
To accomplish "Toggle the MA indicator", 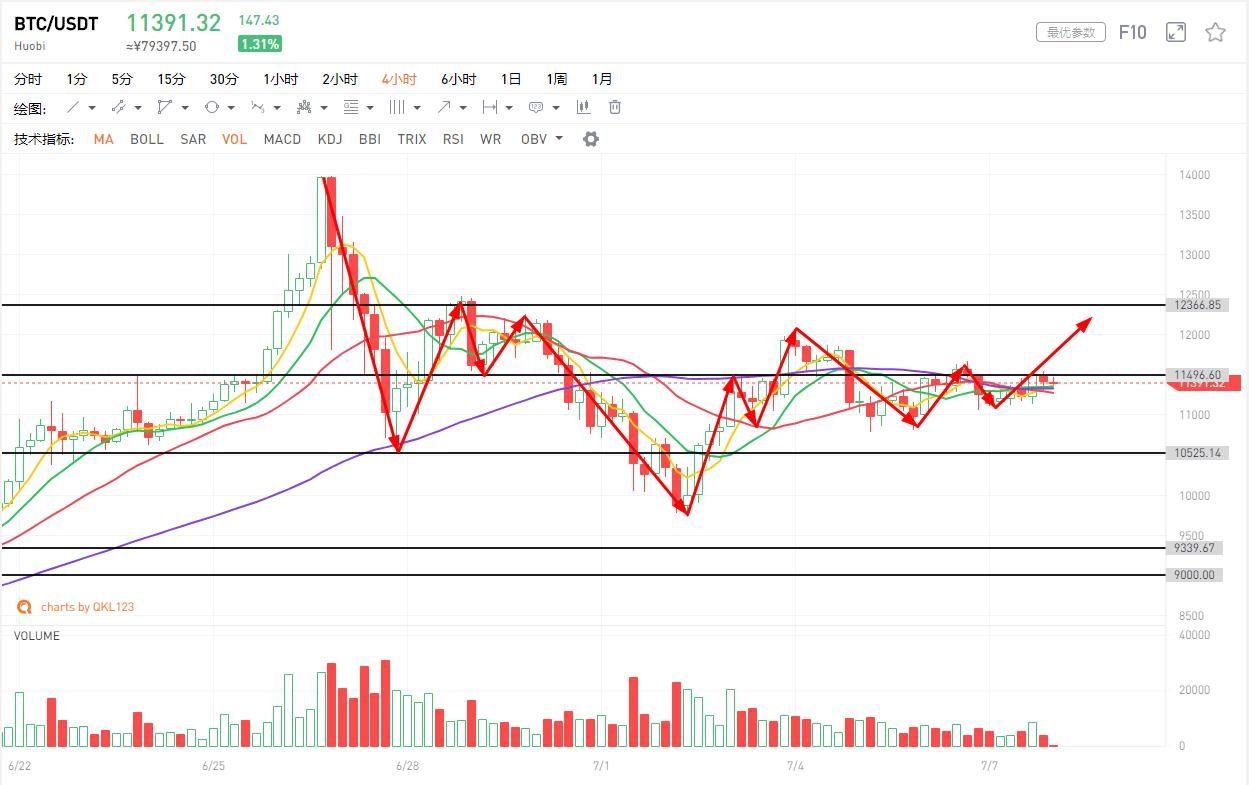I will tap(103, 139).
